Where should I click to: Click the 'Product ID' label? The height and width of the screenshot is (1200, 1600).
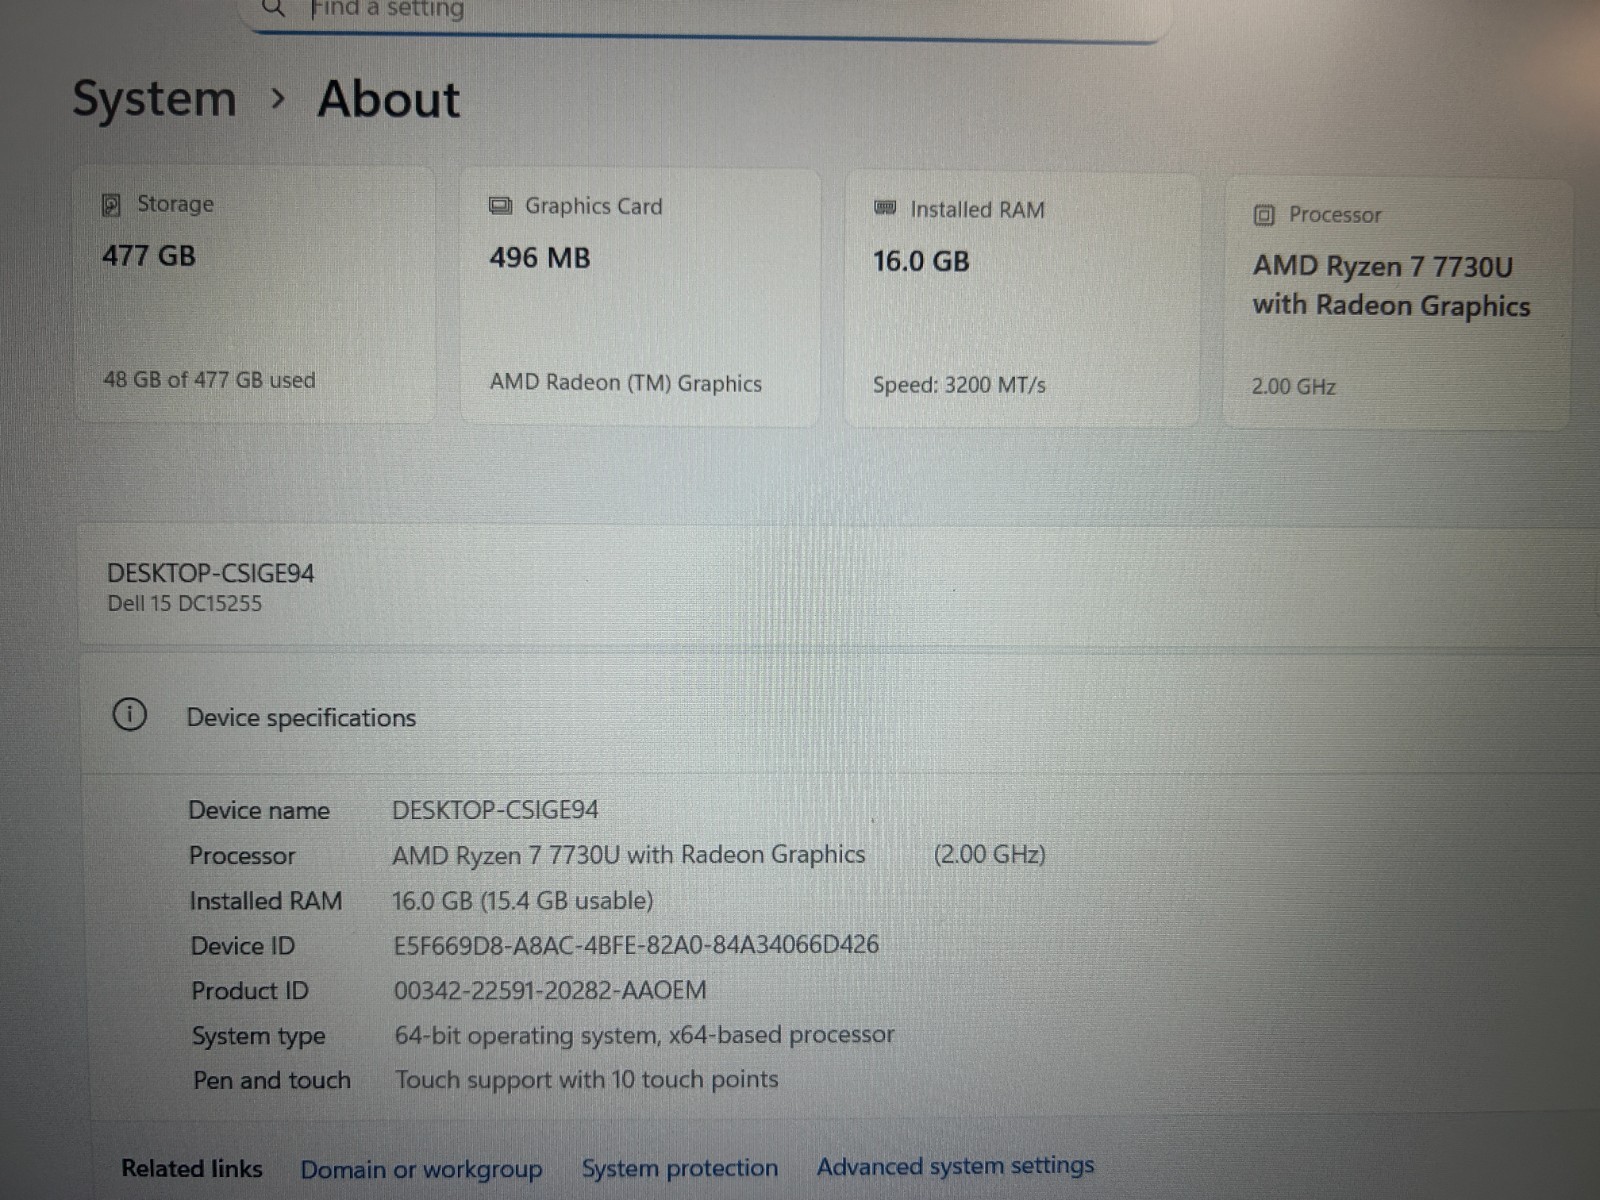(250, 991)
